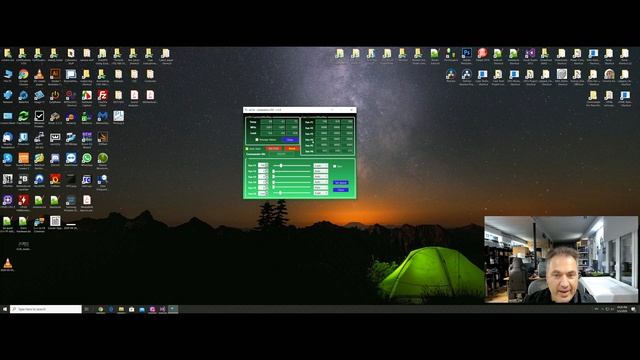Click the fourth fan row's value box
The width and height of the screenshot is (640, 360).
263,182
